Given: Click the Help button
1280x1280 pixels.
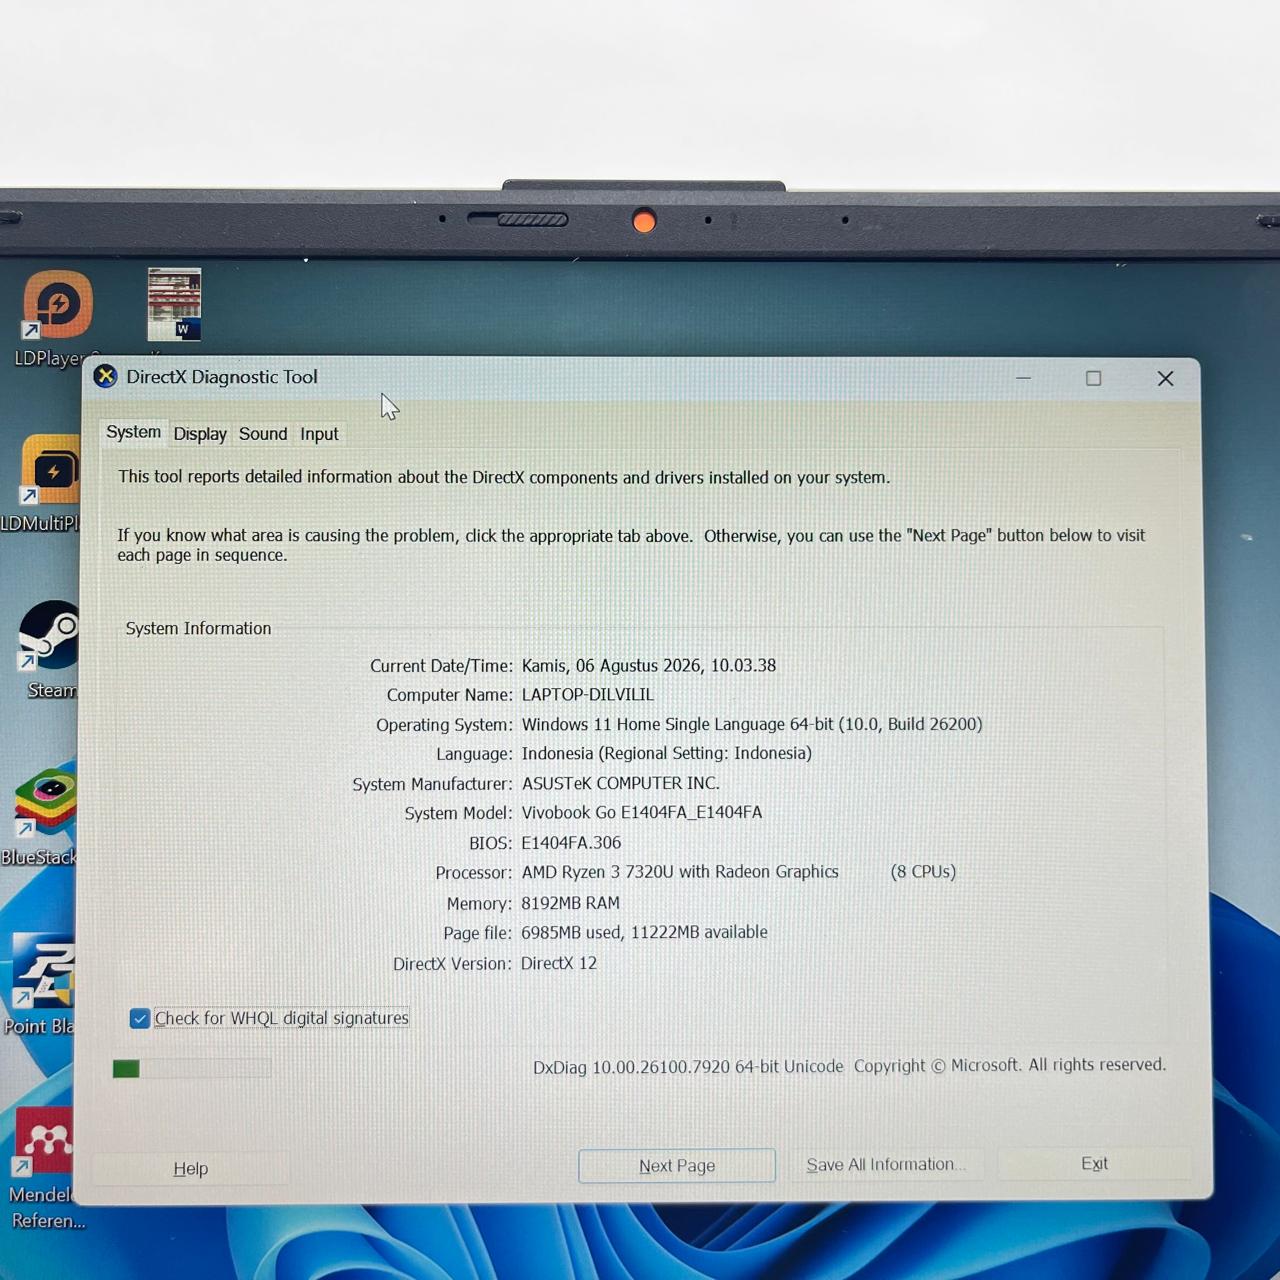Looking at the screenshot, I should pyautogui.click(x=190, y=1168).
